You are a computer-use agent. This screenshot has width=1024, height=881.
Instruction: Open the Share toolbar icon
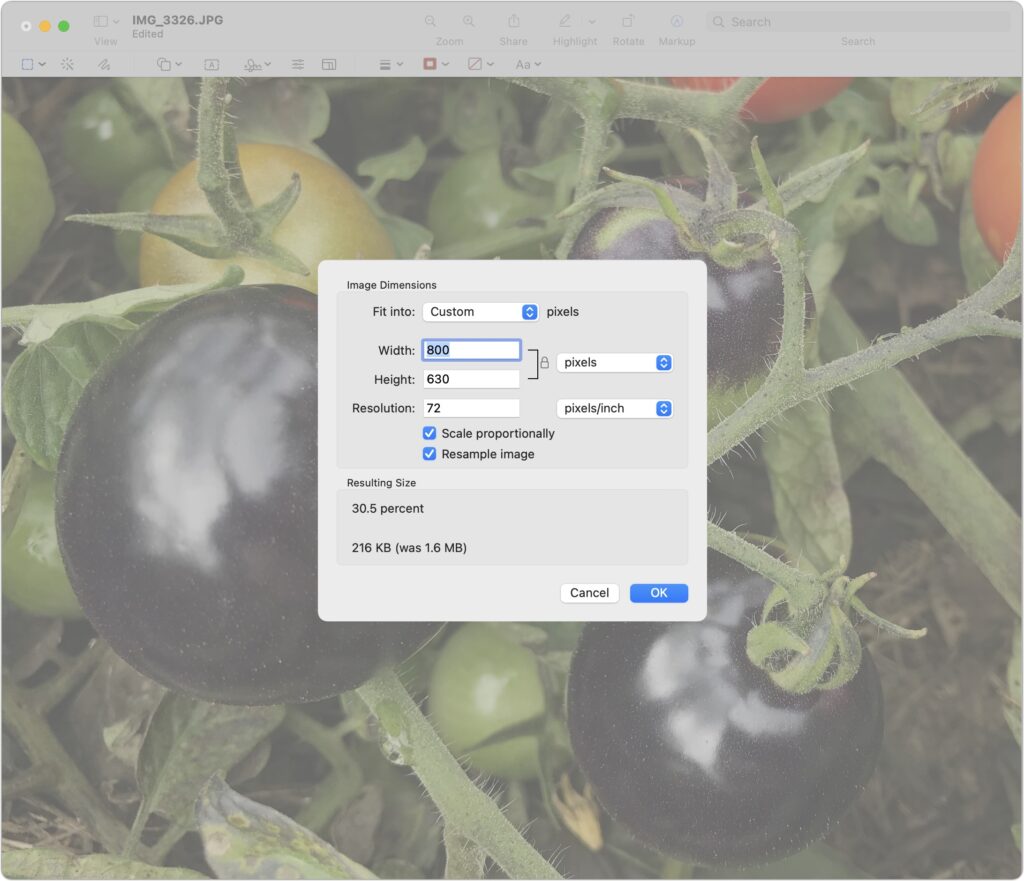point(513,21)
